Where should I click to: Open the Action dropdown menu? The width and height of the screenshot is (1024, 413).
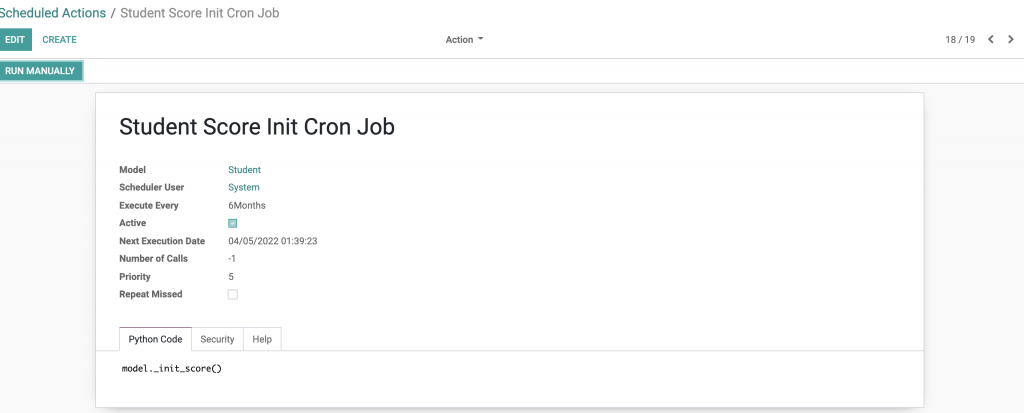[464, 40]
